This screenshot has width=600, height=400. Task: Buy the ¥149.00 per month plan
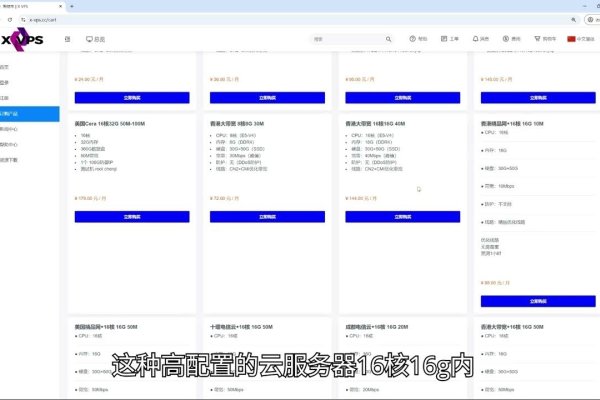coord(538,98)
